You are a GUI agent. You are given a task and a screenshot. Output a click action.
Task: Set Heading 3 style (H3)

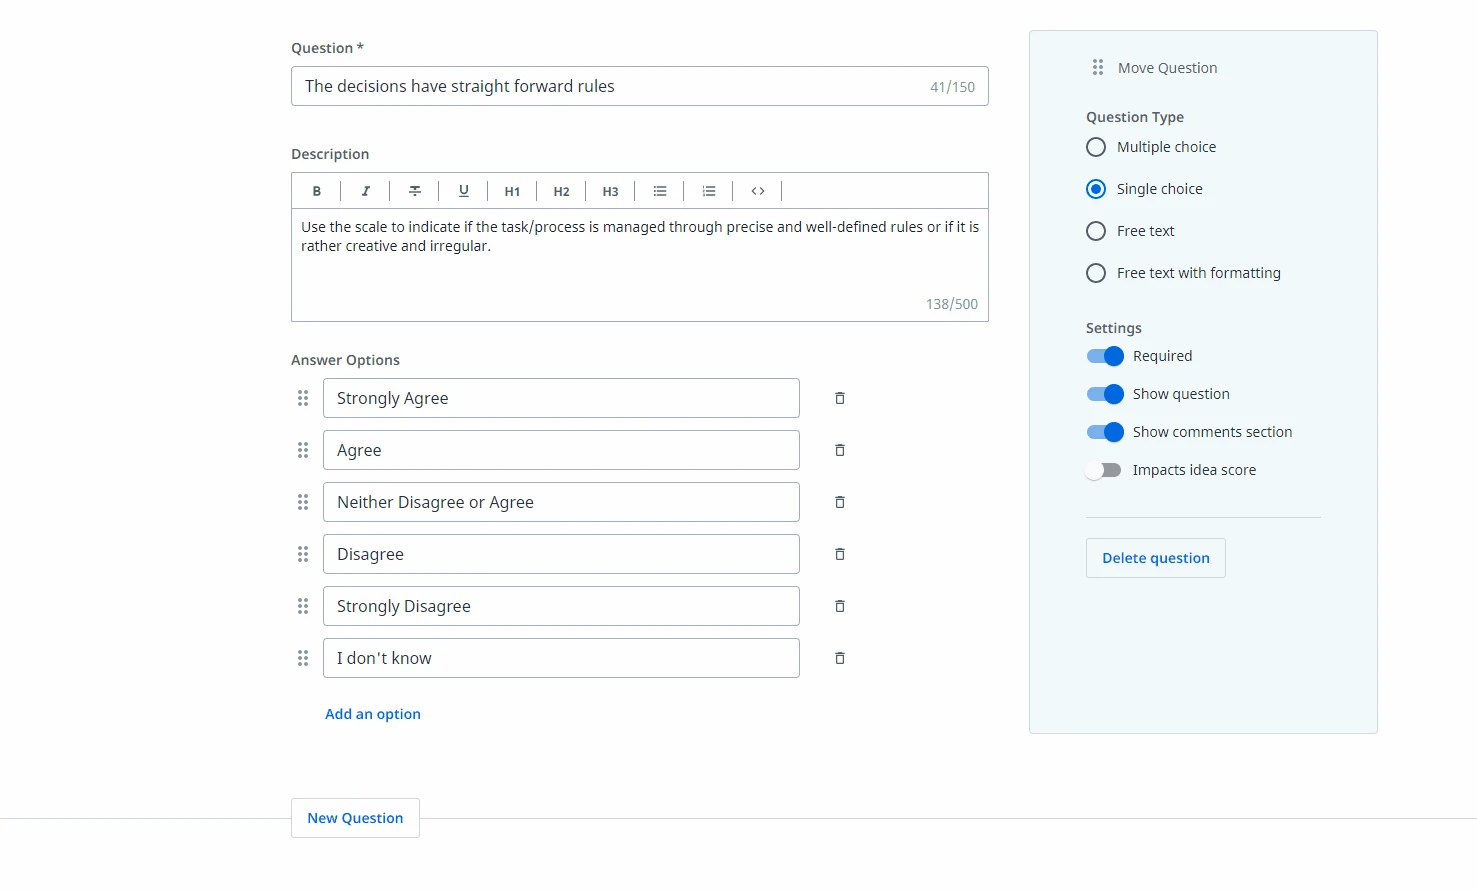610,191
